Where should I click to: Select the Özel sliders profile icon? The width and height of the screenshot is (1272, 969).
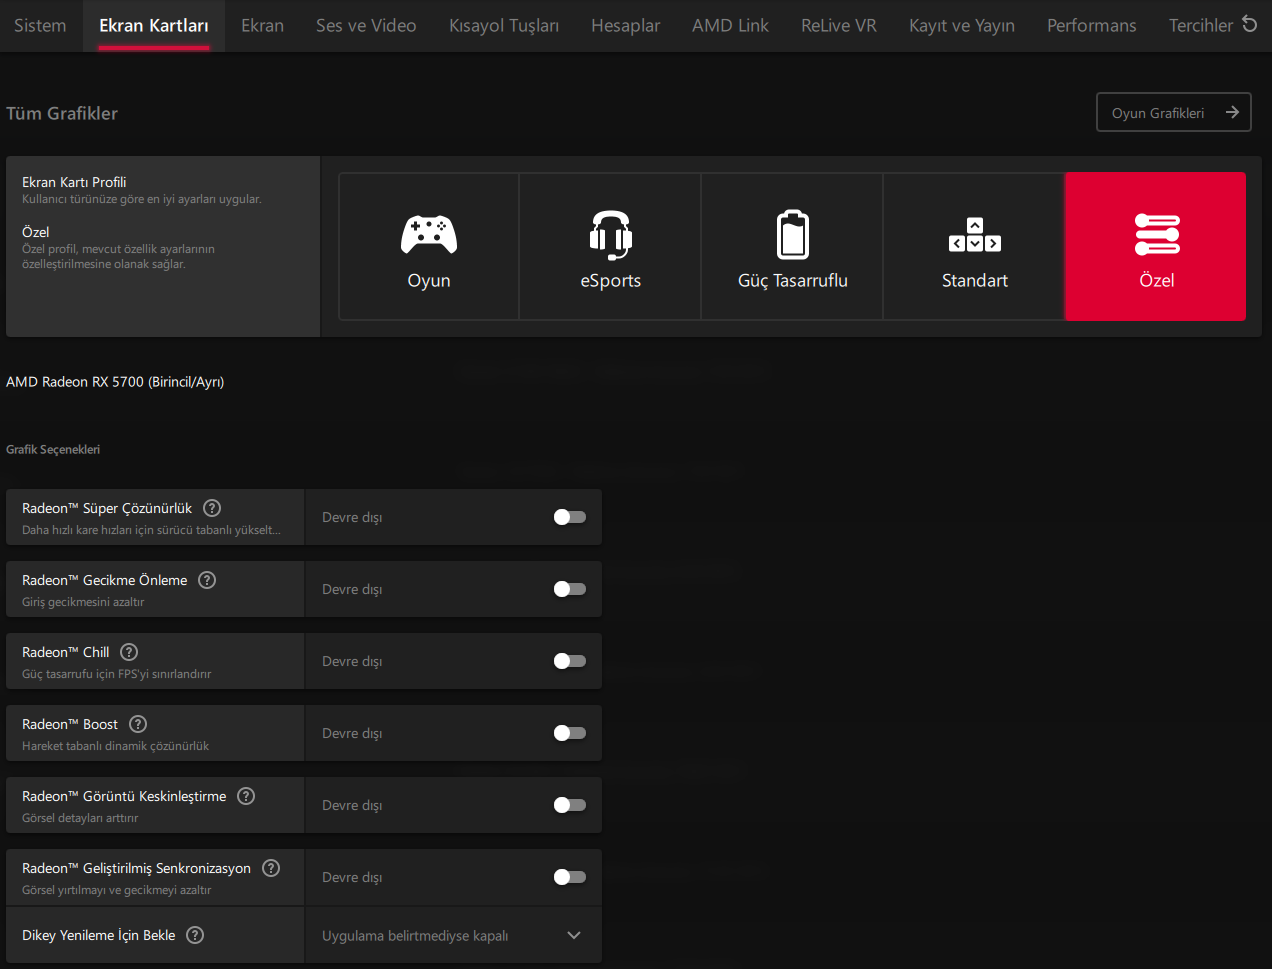point(1157,235)
